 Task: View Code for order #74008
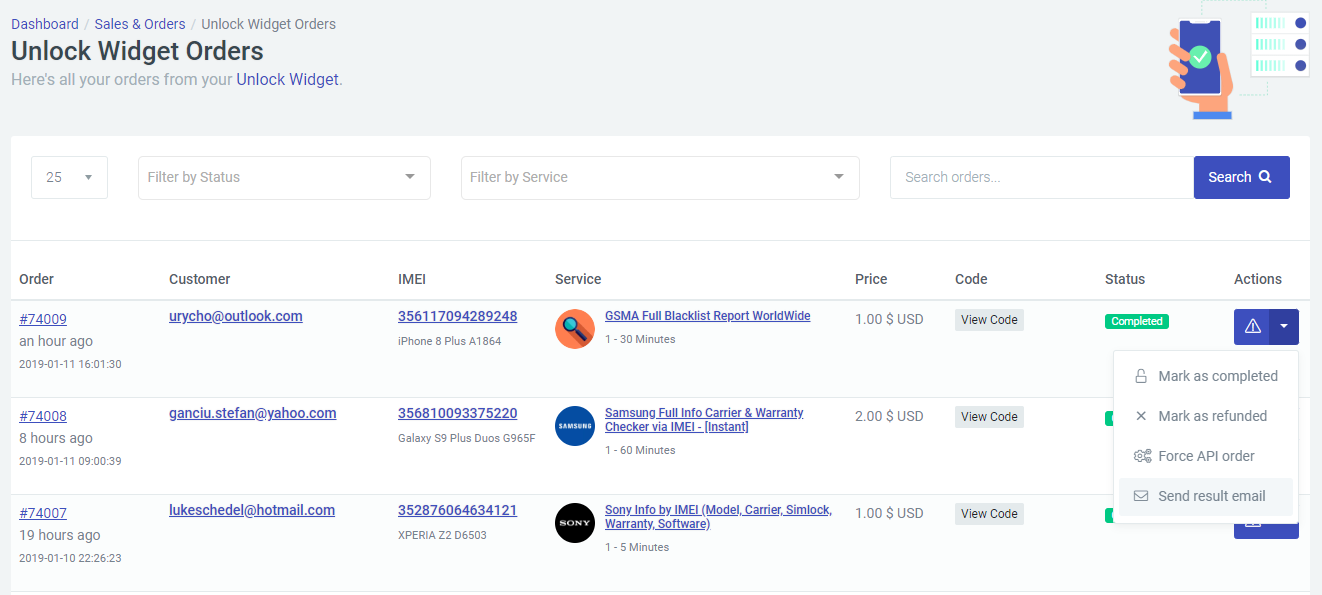pyautogui.click(x=989, y=417)
